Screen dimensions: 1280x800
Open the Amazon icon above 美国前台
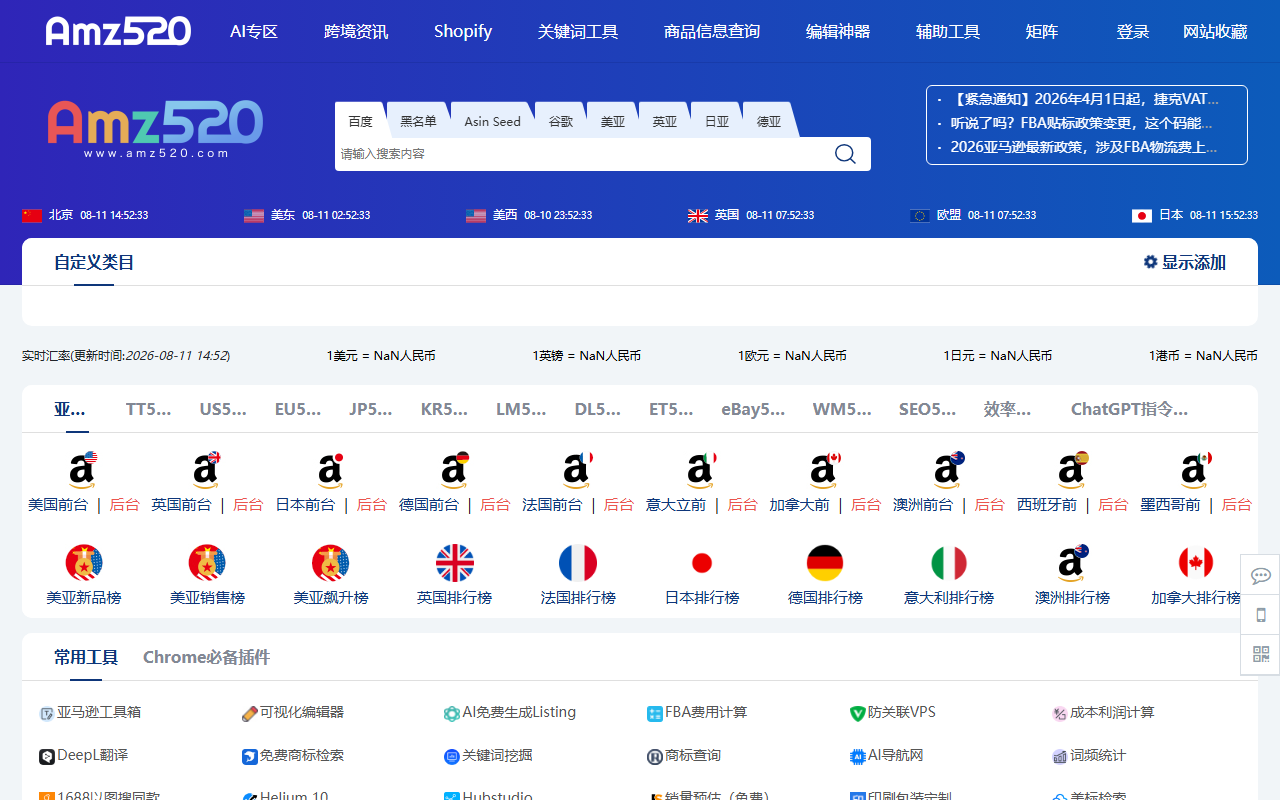83,470
